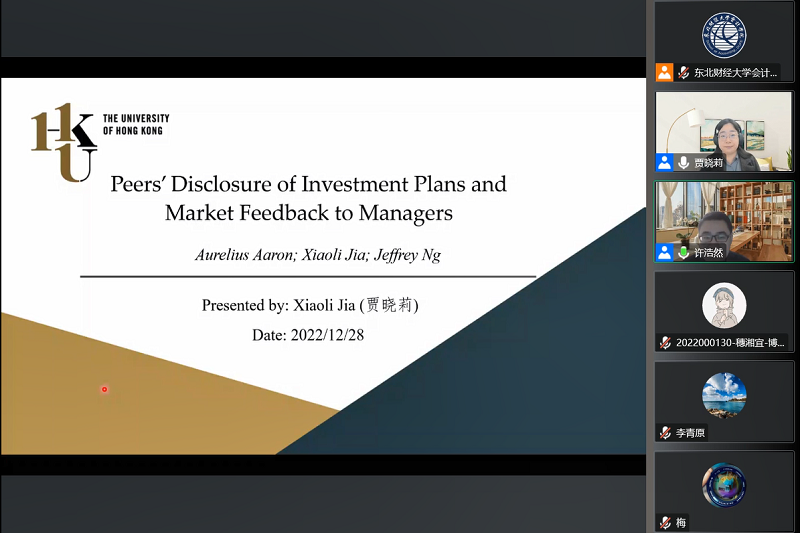This screenshot has width=800, height=533.
Task: Click the blue person icon beside 许浩然
Action: point(664,252)
